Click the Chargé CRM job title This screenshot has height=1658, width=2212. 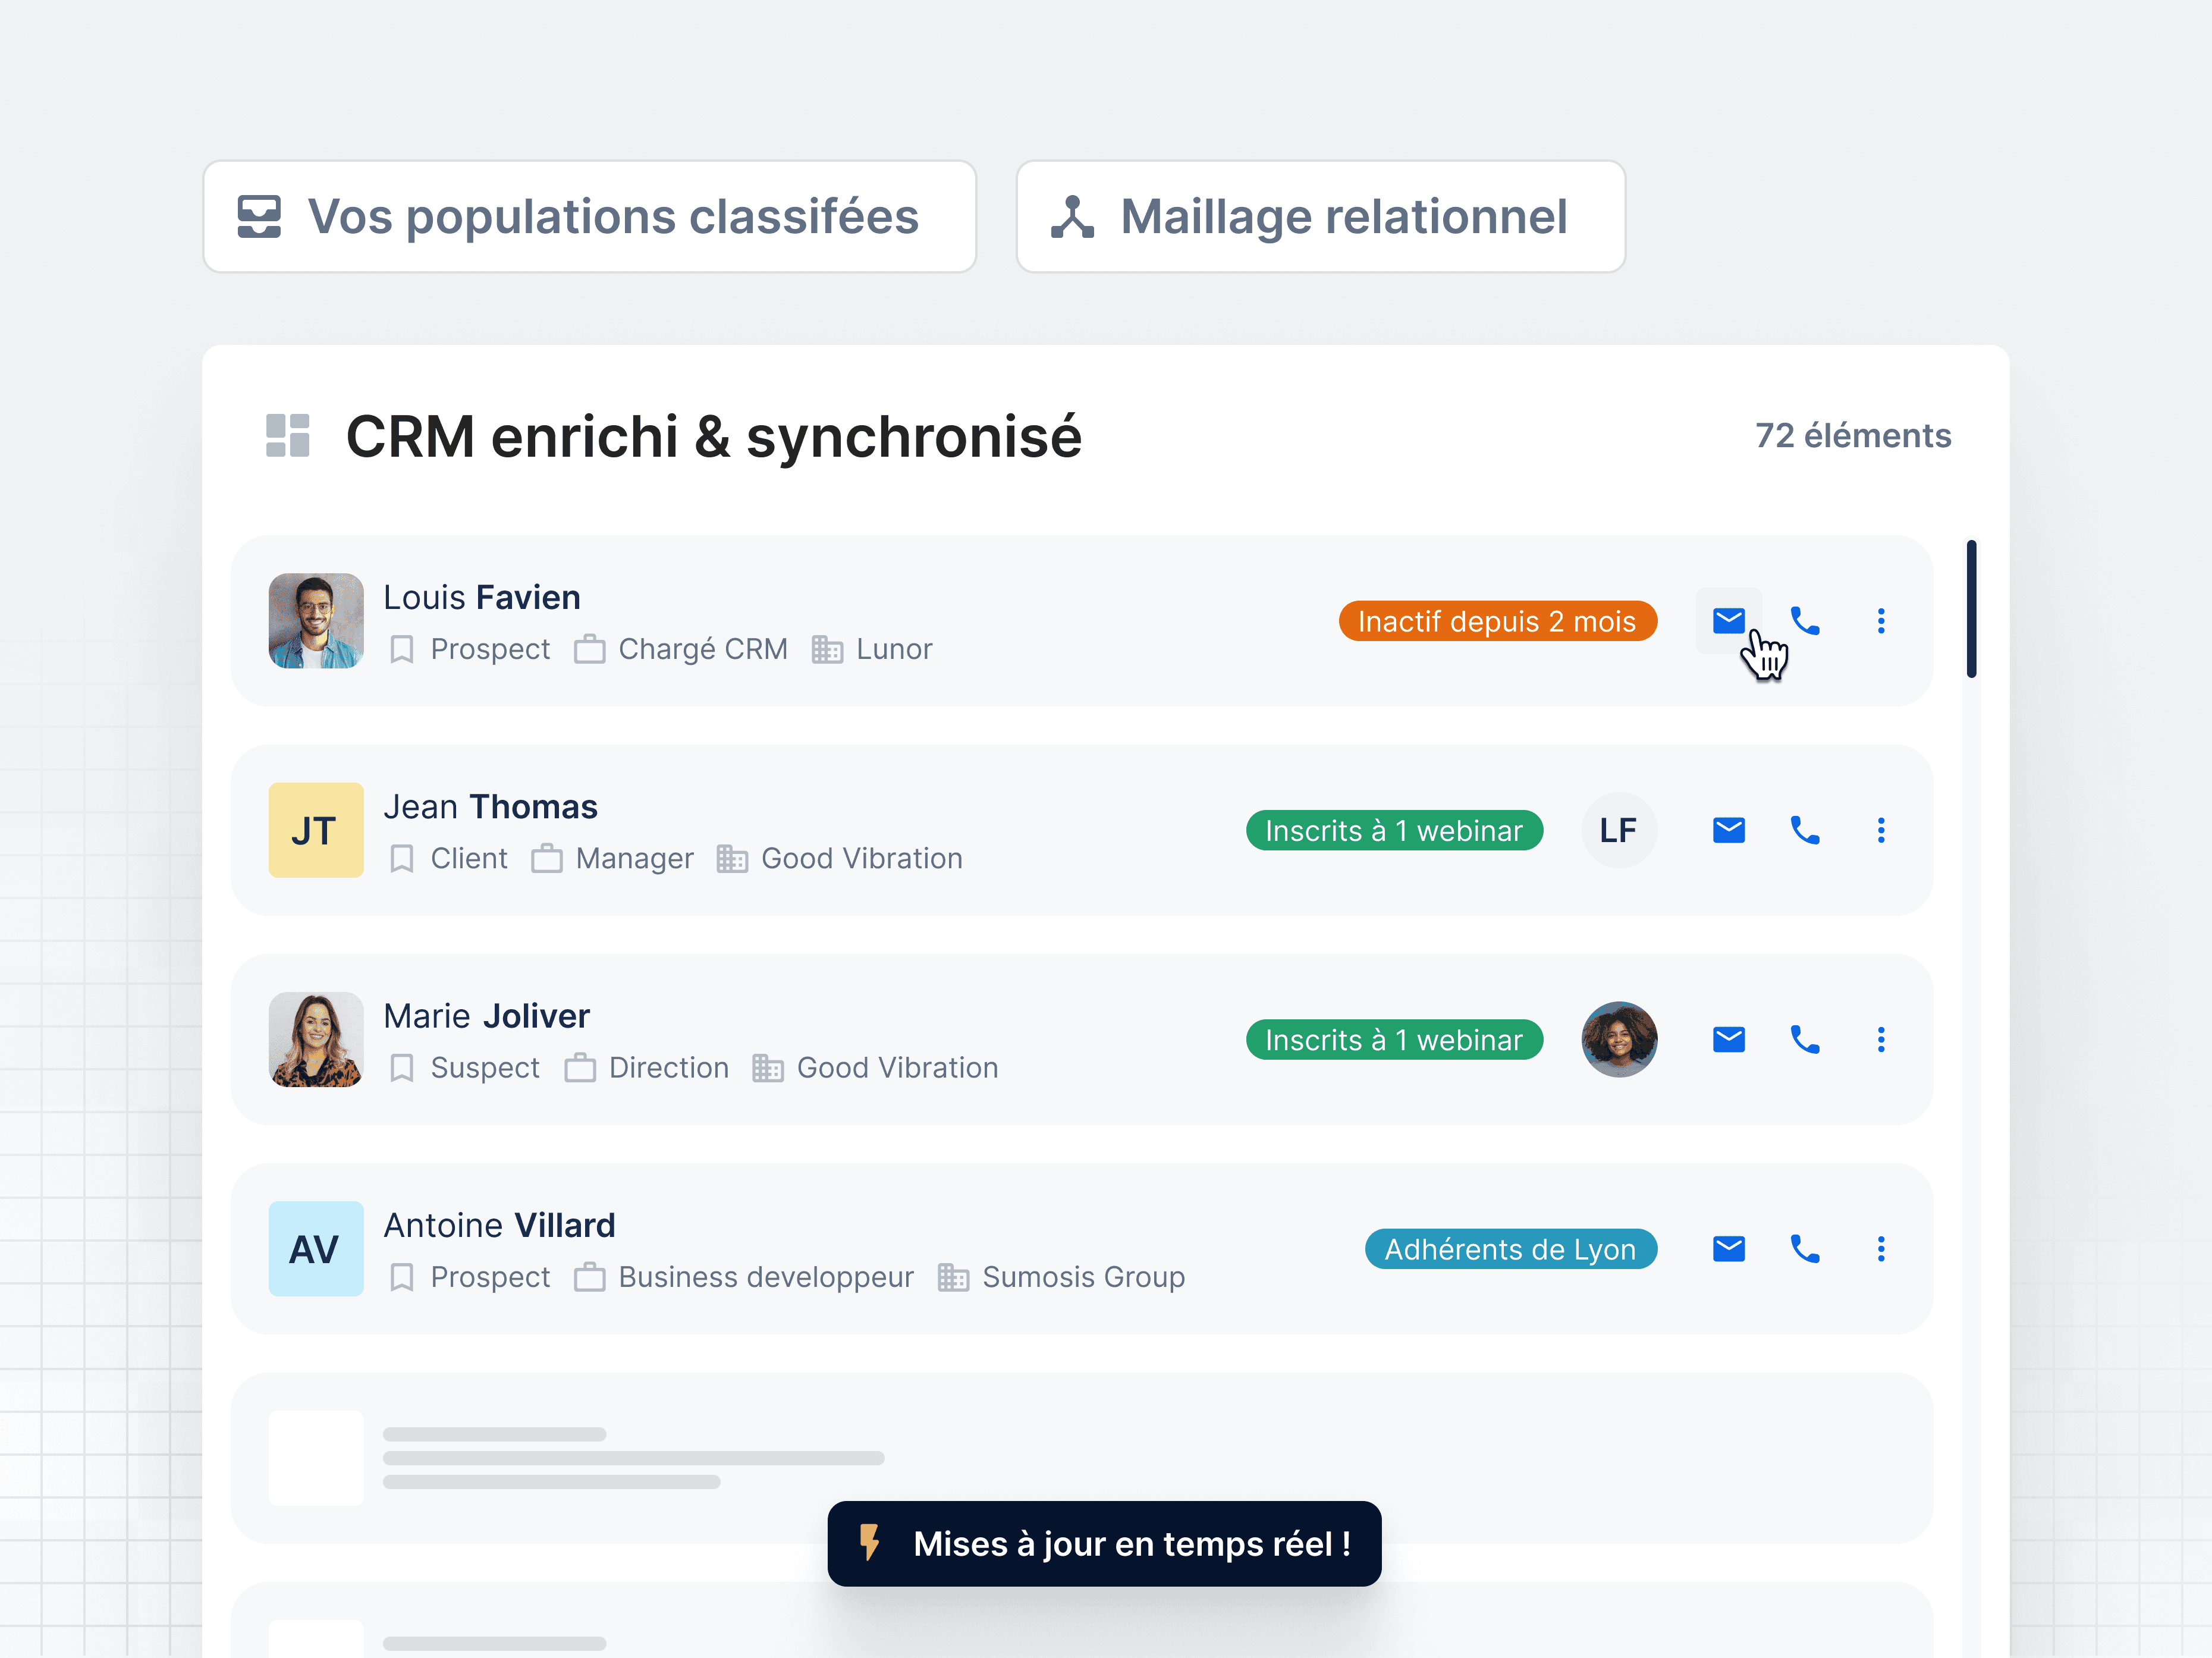coord(703,649)
